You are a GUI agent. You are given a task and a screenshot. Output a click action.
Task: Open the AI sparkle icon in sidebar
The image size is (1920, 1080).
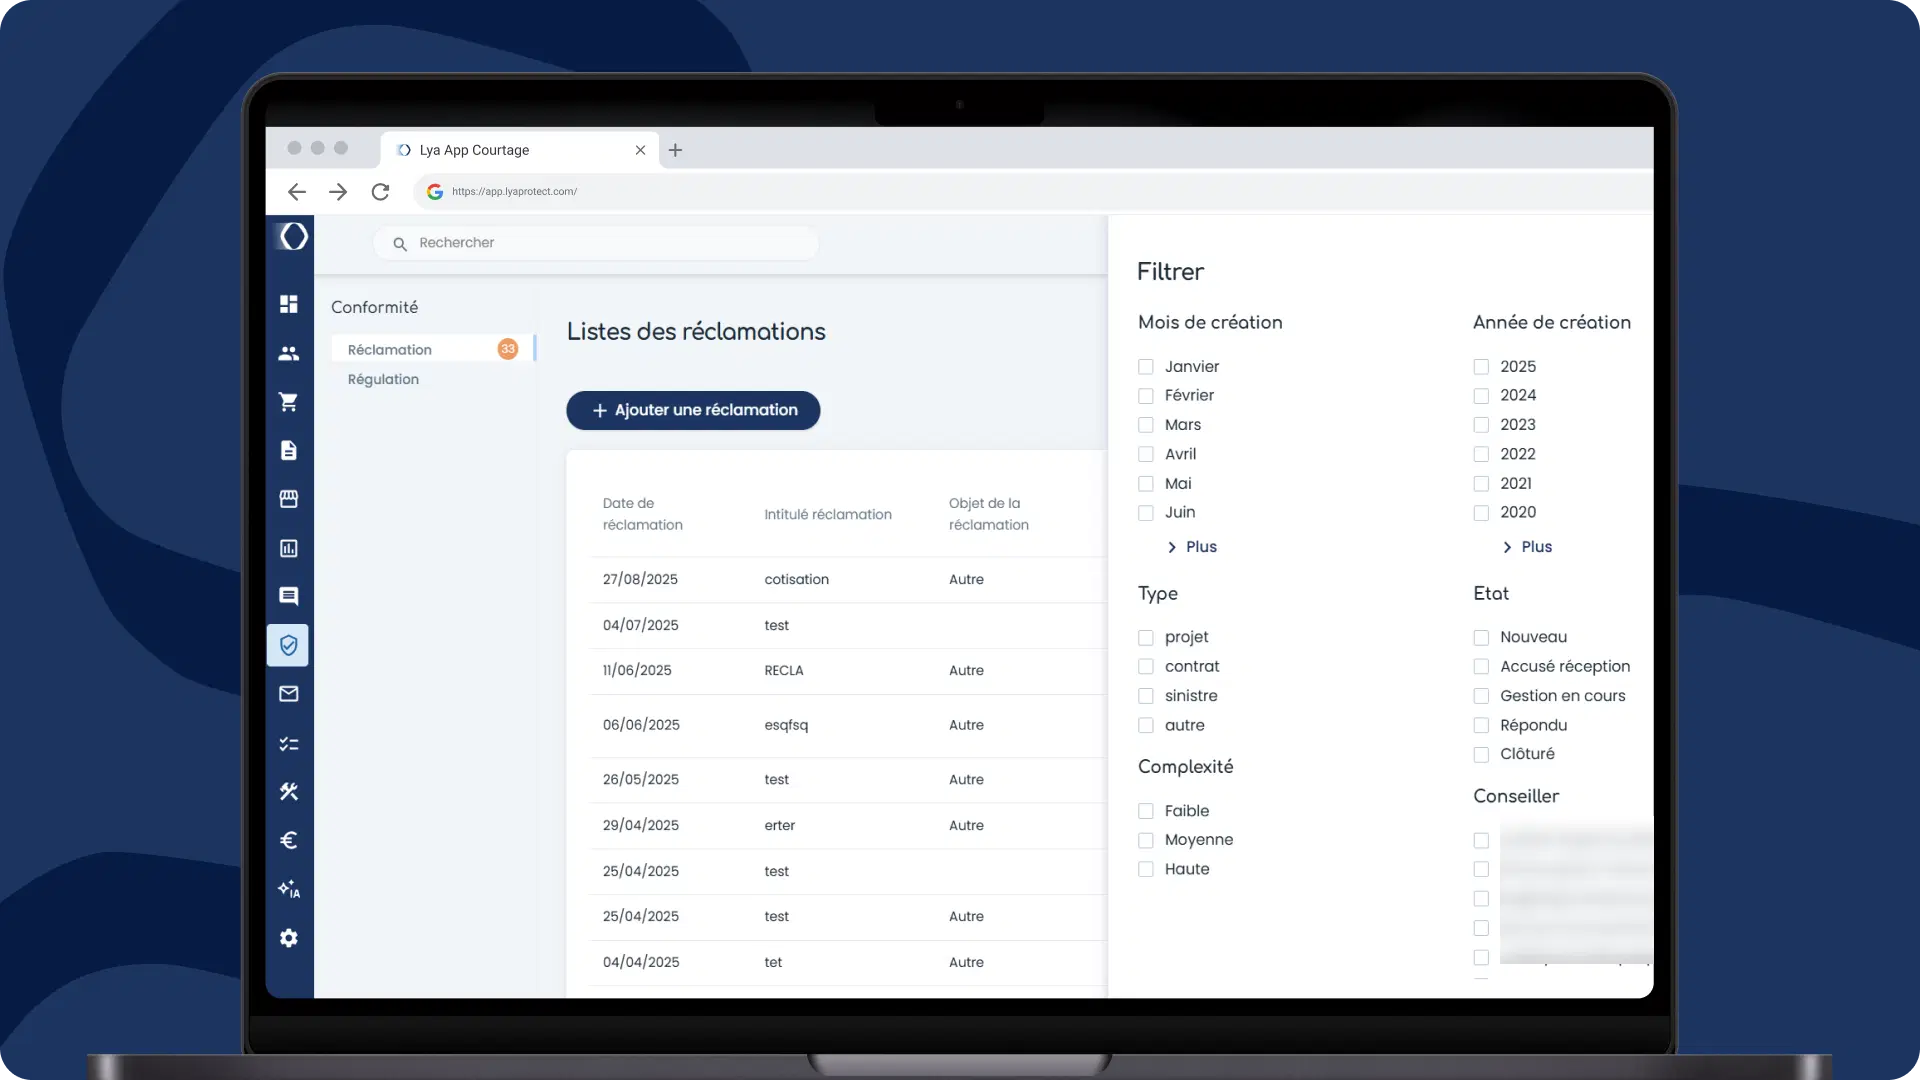[x=289, y=889]
